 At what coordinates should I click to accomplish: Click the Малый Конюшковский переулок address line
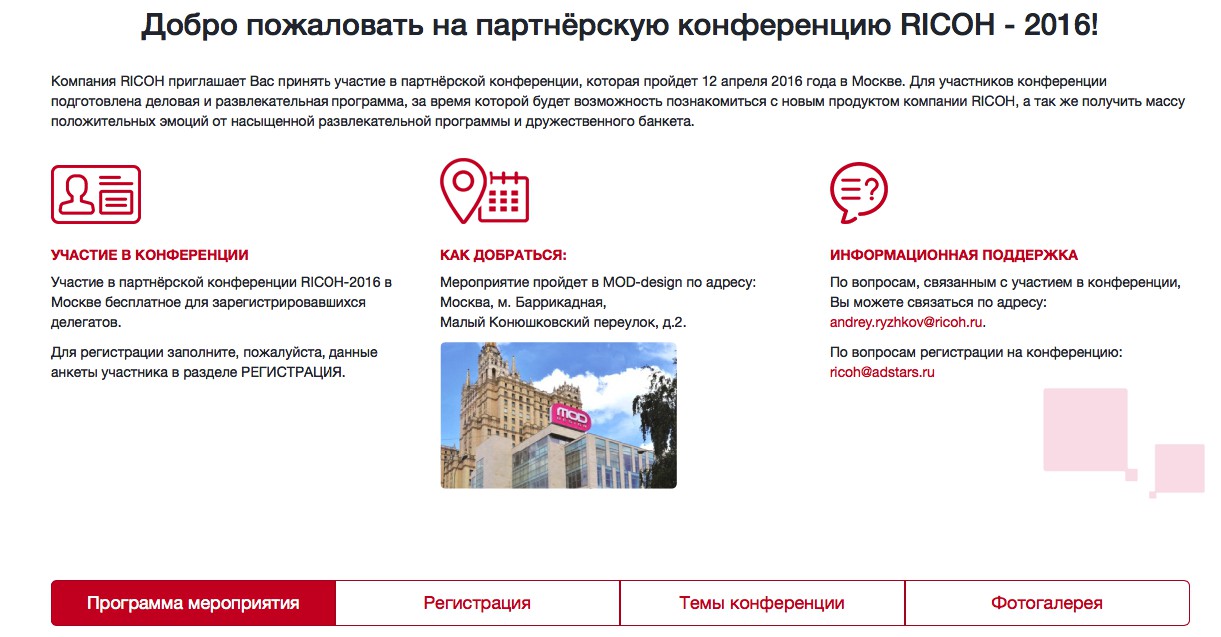tap(564, 322)
